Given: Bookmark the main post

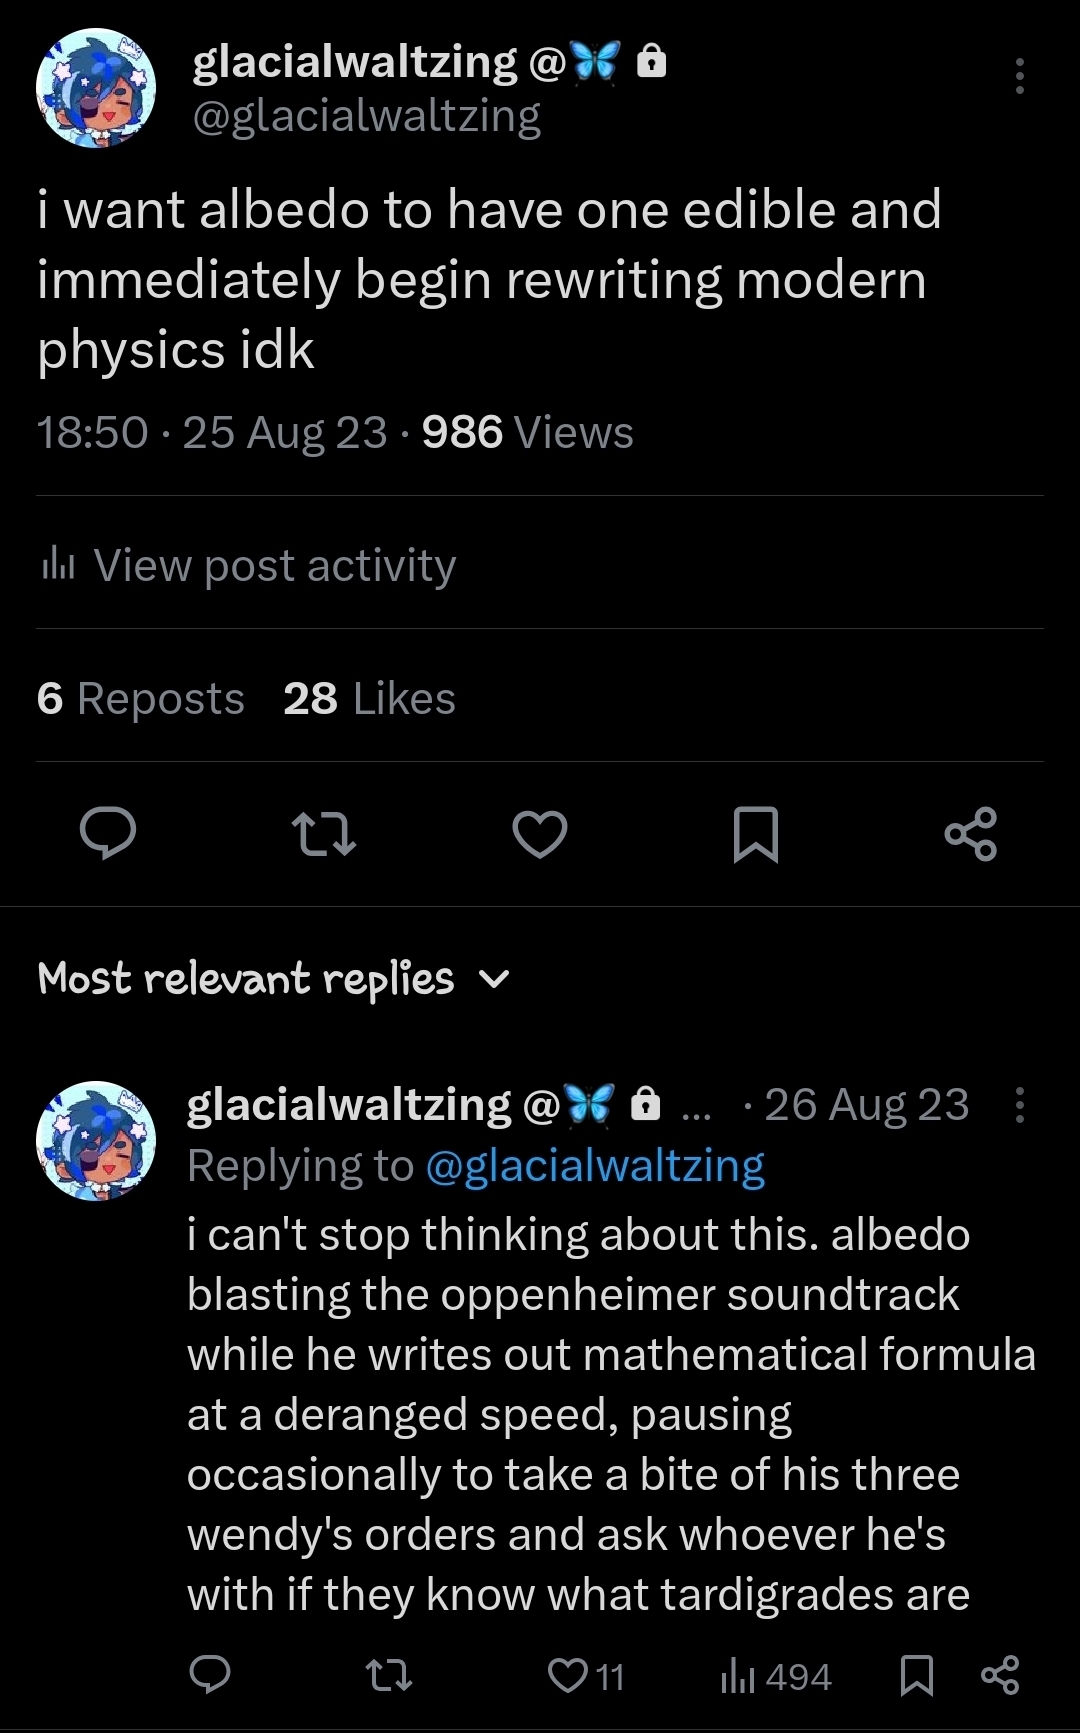Looking at the screenshot, I should (756, 834).
